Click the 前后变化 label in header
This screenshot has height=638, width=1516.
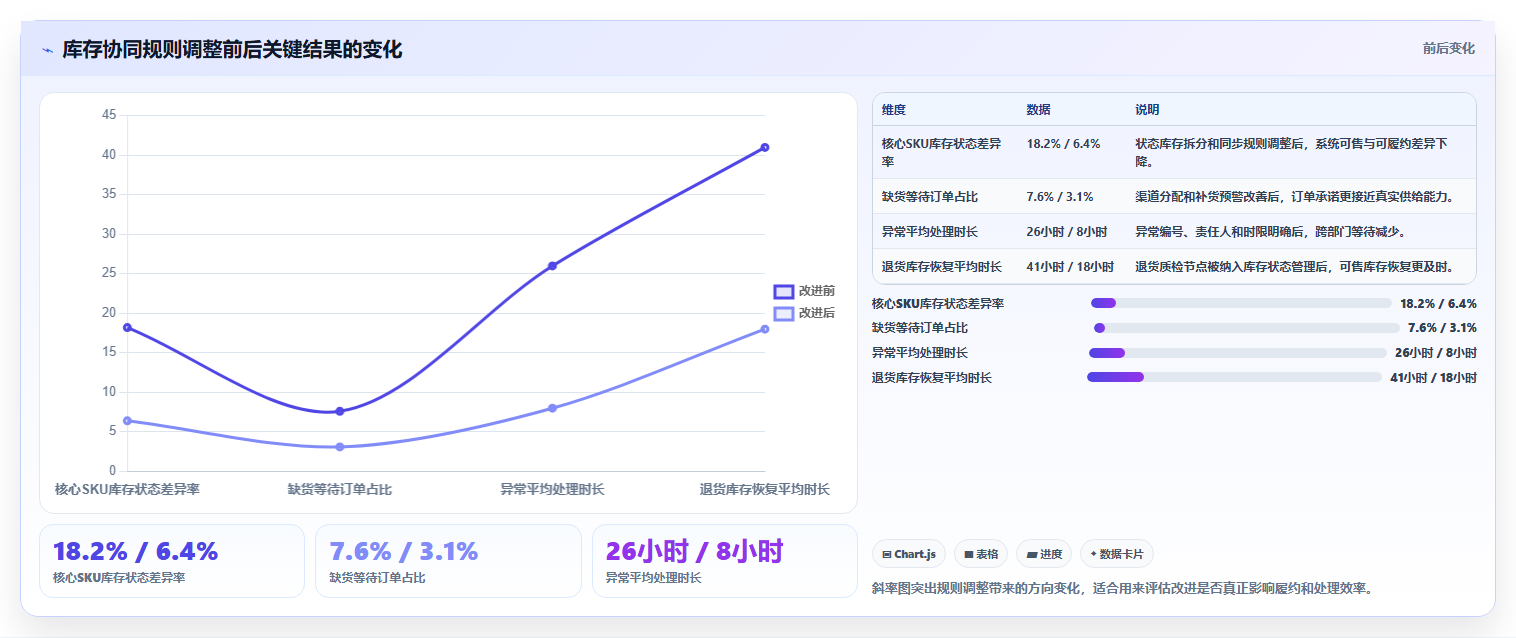click(x=1448, y=49)
